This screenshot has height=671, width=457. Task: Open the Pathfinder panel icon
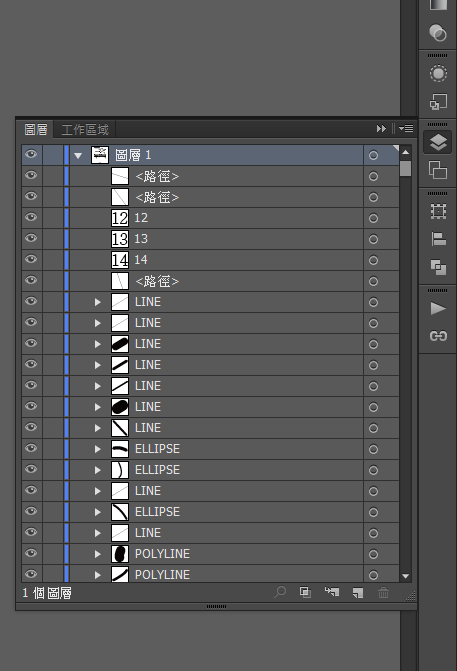(438, 267)
